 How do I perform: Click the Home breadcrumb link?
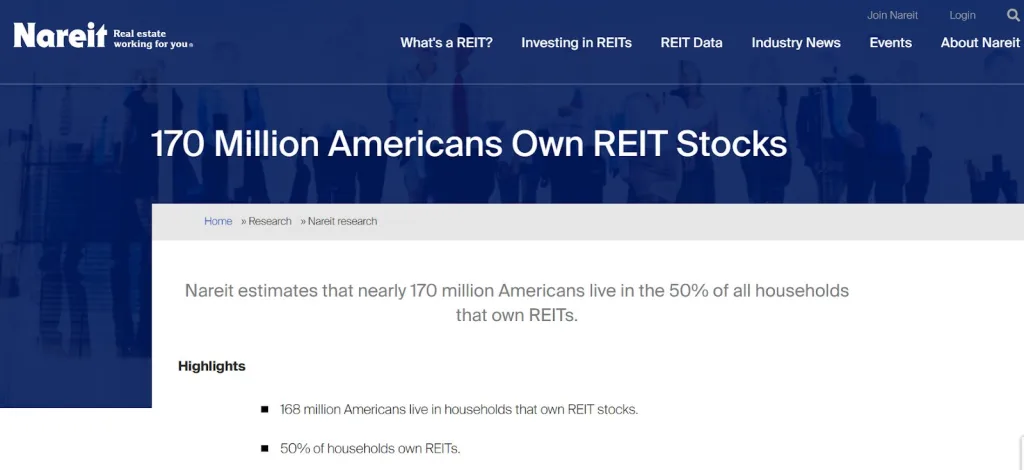click(x=218, y=221)
